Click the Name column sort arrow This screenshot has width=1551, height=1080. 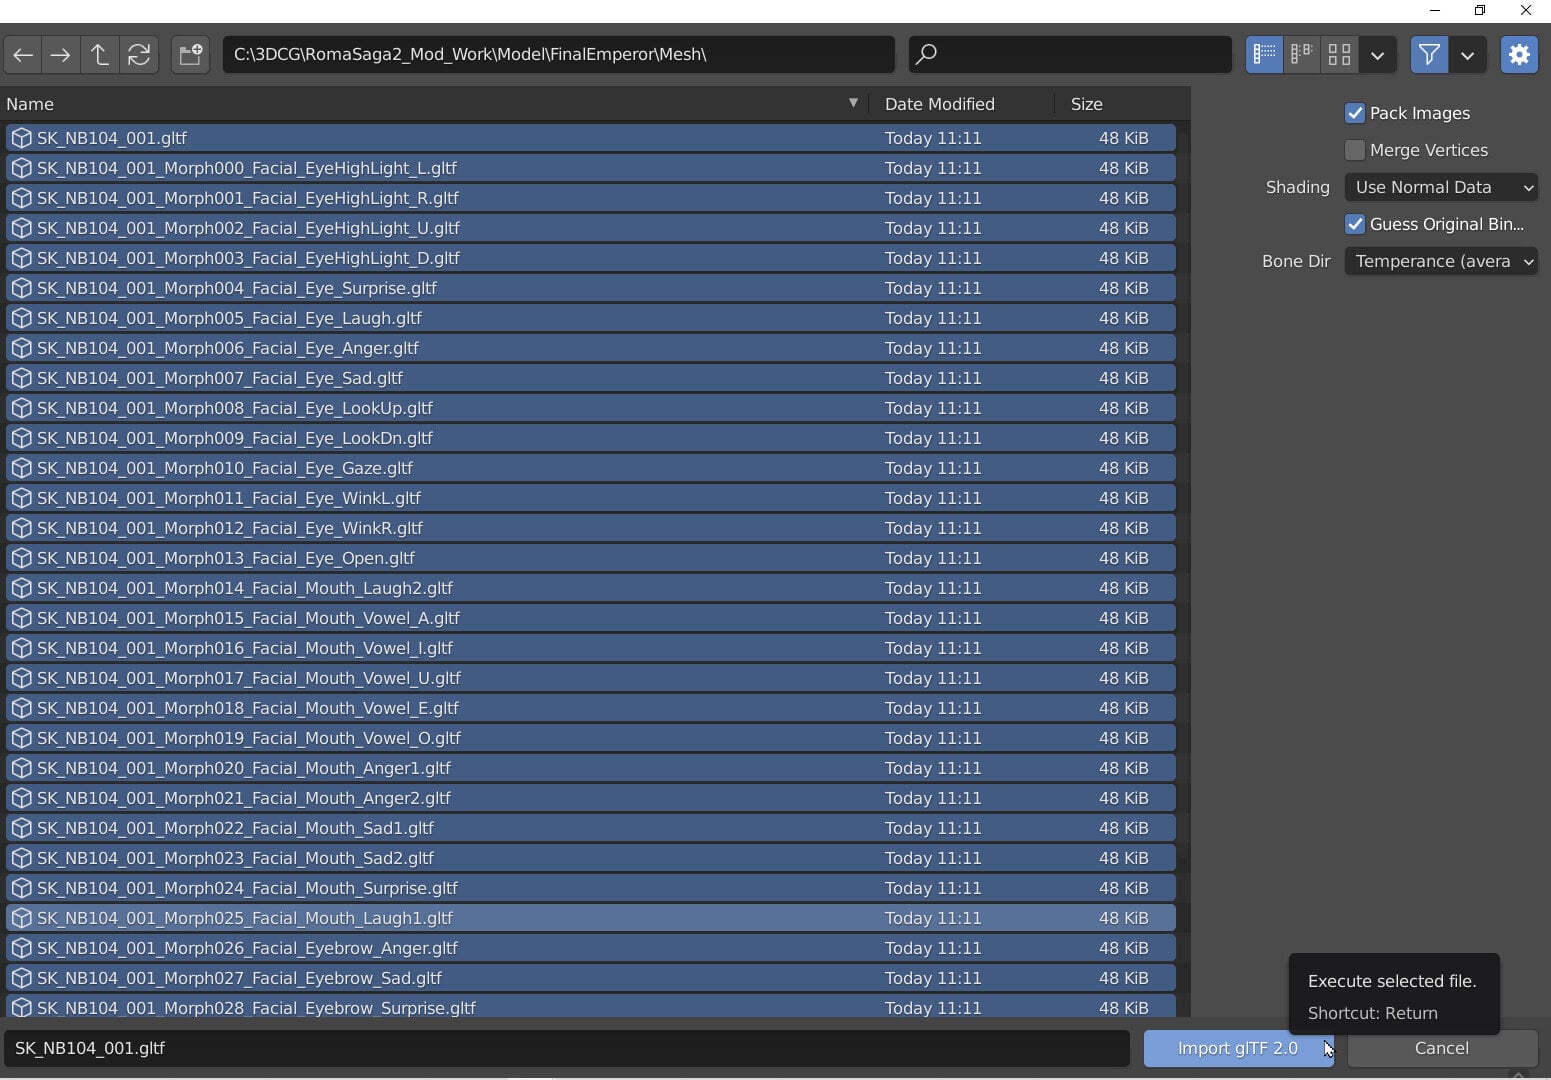[853, 103]
